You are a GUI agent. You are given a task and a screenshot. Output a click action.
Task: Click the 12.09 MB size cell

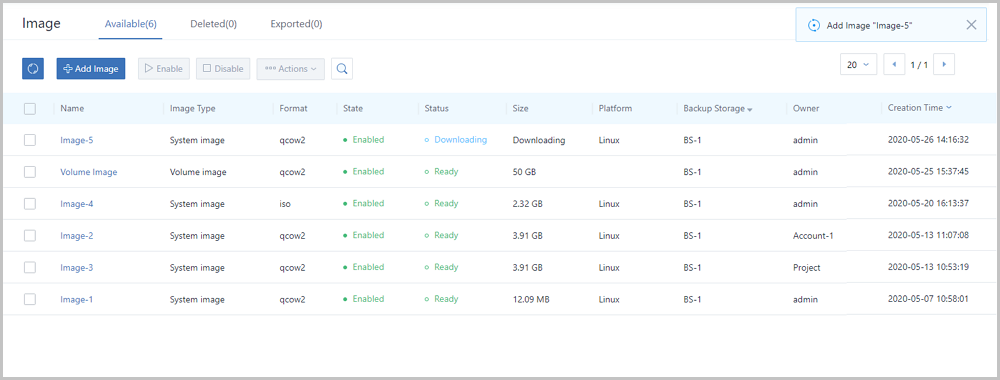click(x=532, y=300)
